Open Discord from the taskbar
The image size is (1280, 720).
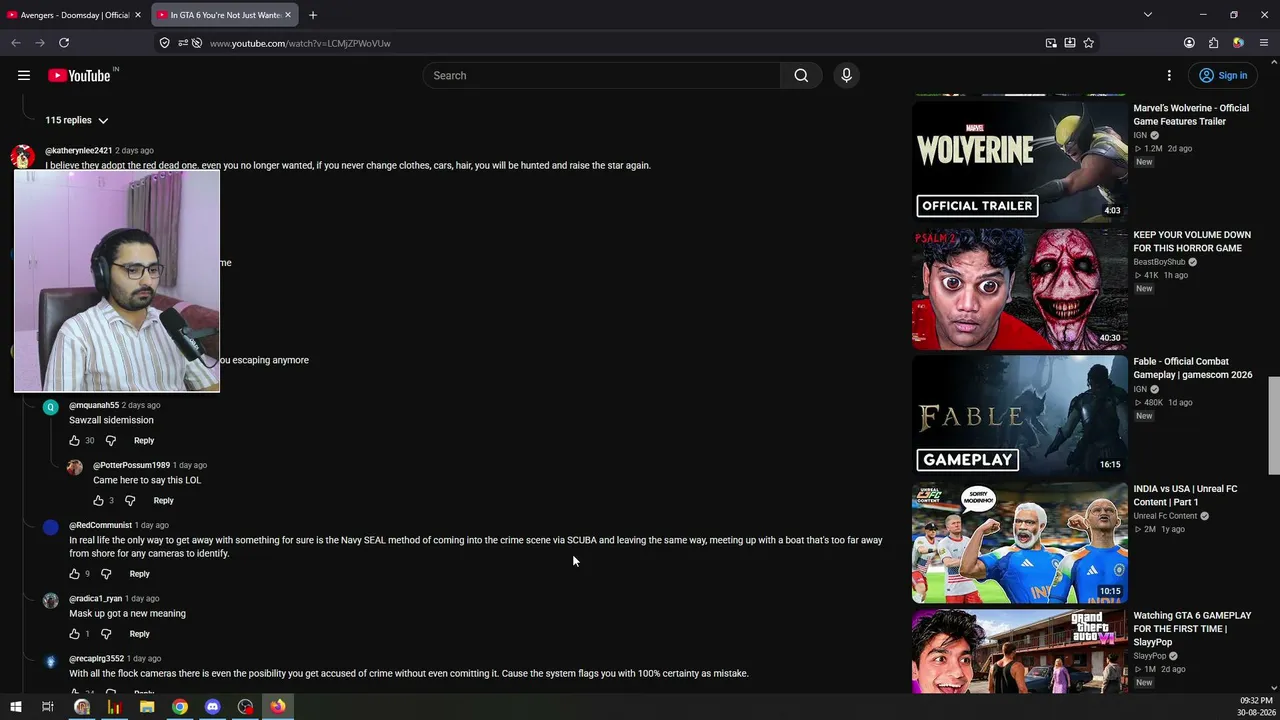pyautogui.click(x=212, y=707)
